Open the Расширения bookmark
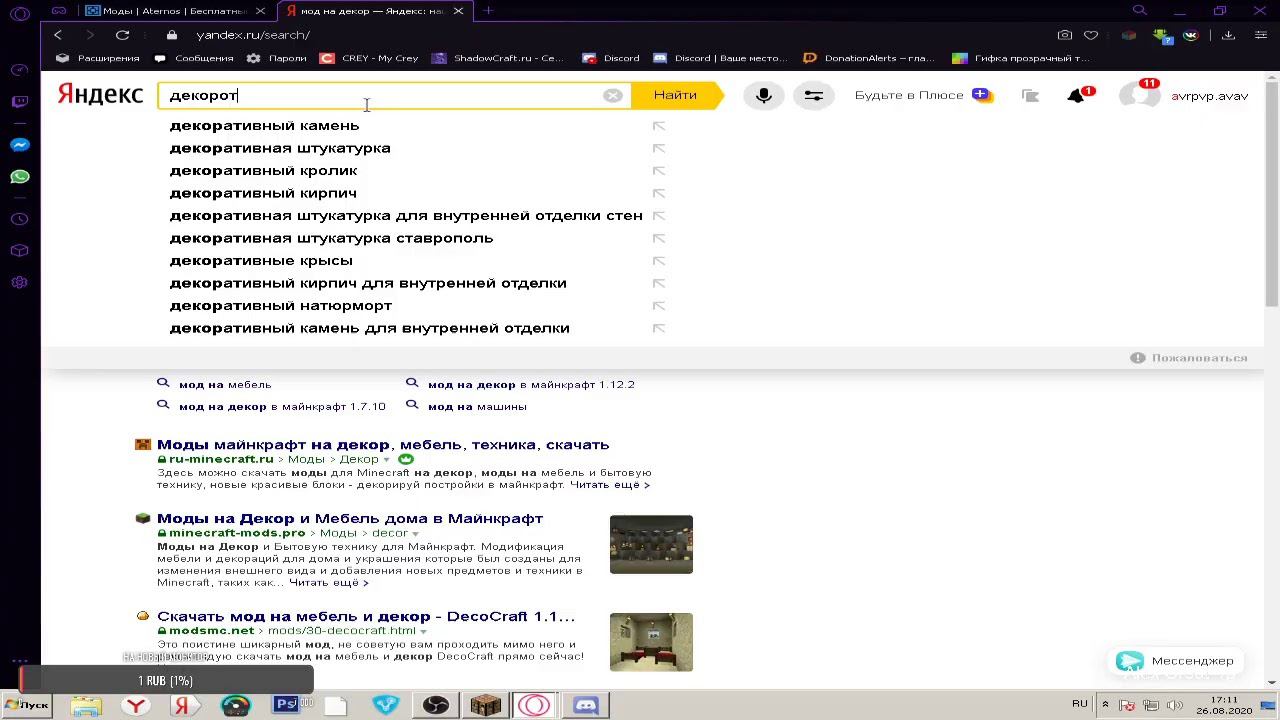The height and width of the screenshot is (720, 1280). pos(98,58)
